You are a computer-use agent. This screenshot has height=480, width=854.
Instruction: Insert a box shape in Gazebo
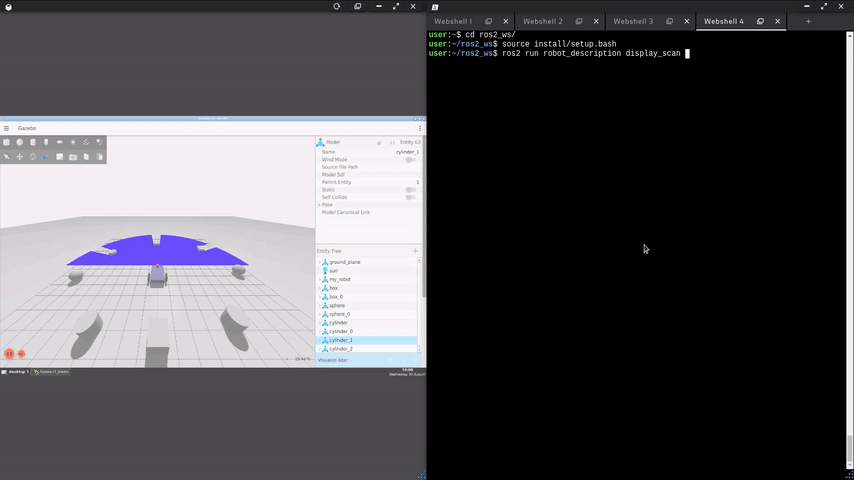(7, 142)
